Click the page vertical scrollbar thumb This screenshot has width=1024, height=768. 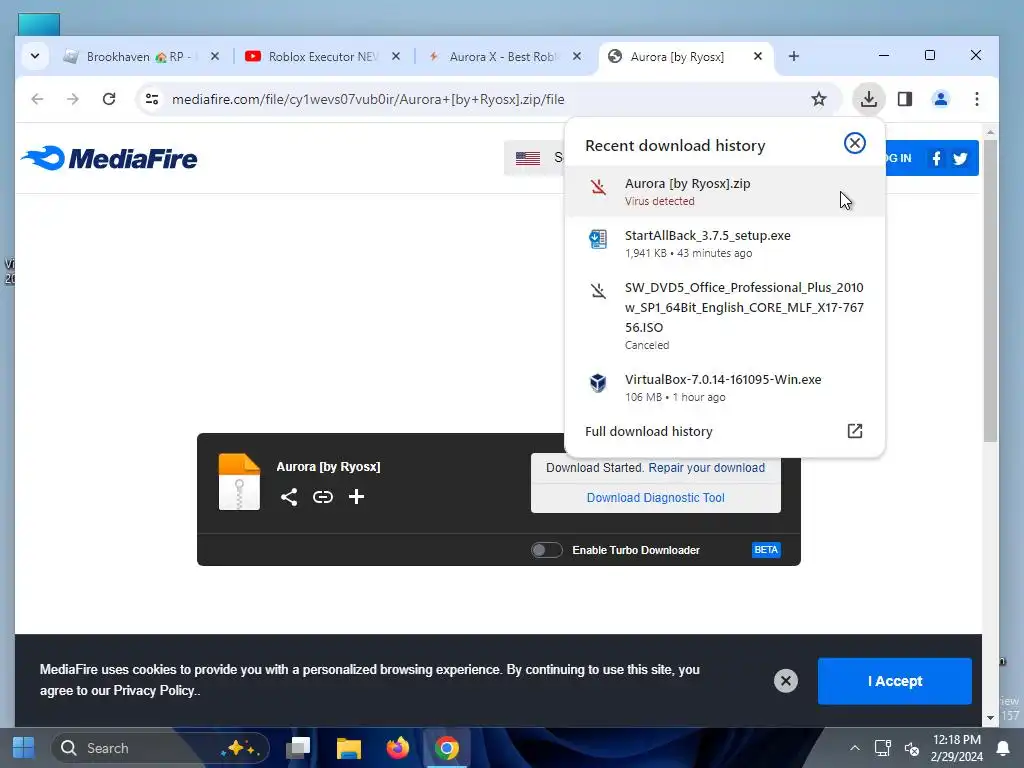(990, 291)
